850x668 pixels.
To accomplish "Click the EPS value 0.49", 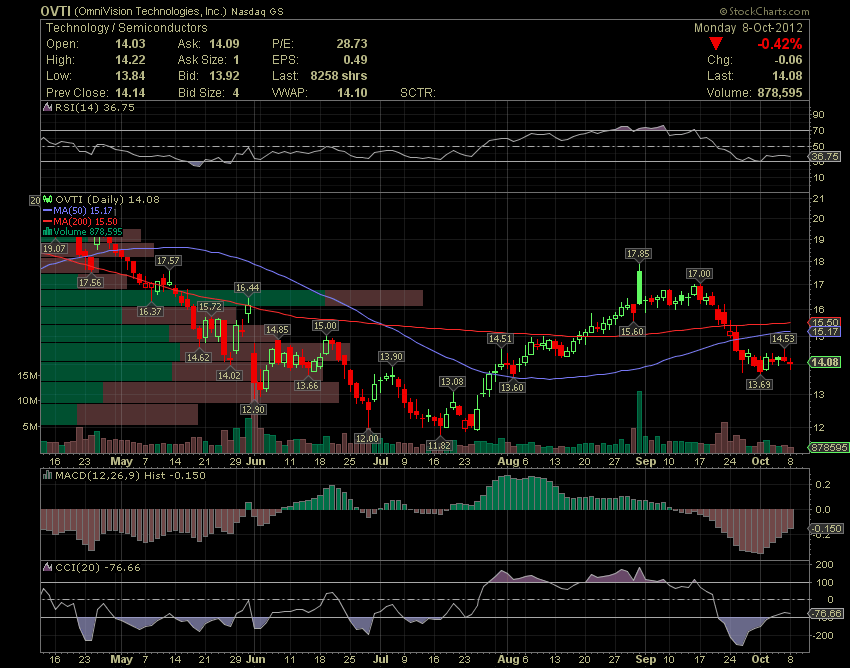I will click(355, 60).
